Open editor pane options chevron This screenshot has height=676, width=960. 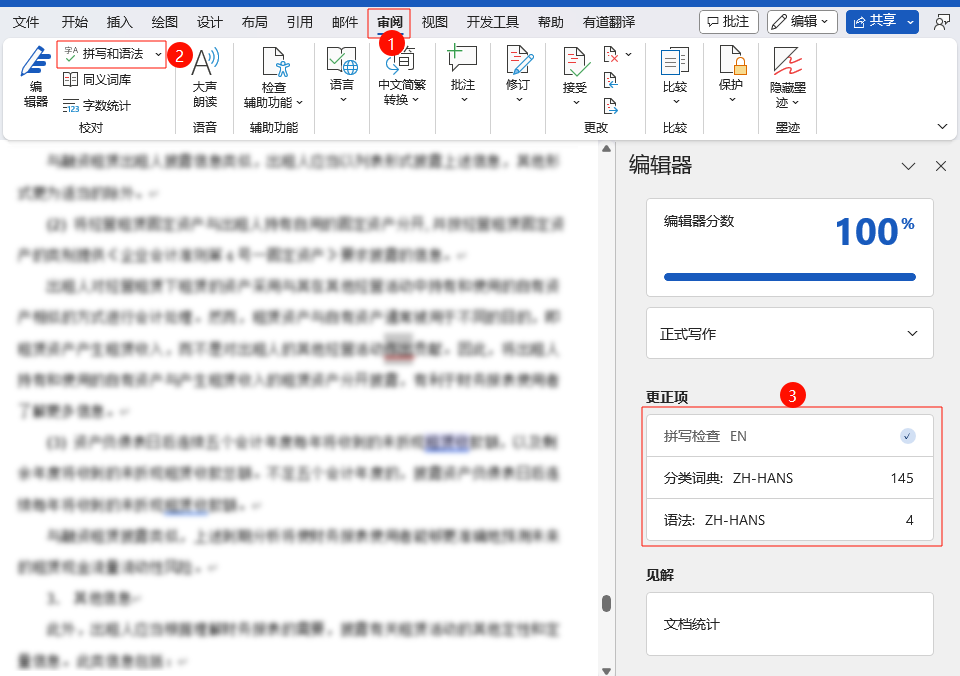[x=908, y=166]
